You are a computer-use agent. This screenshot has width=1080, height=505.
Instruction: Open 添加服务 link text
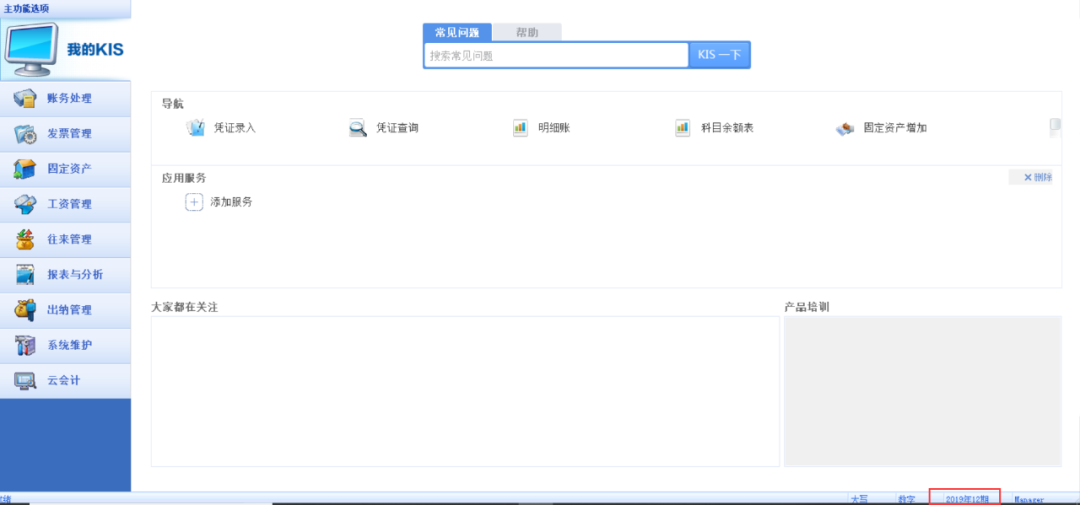click(231, 203)
